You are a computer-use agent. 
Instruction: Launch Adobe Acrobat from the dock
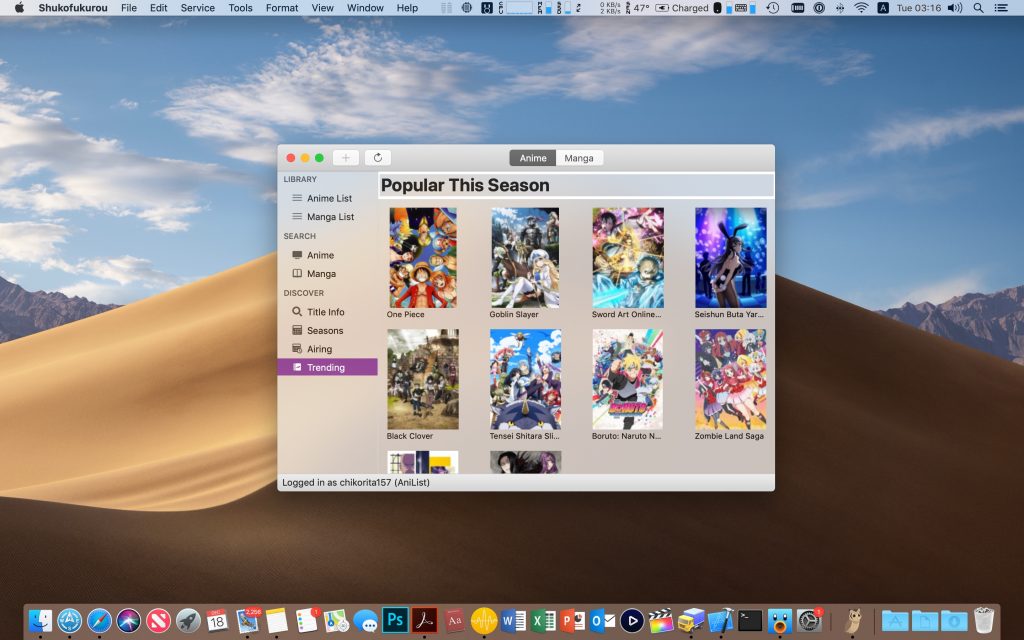(x=424, y=620)
